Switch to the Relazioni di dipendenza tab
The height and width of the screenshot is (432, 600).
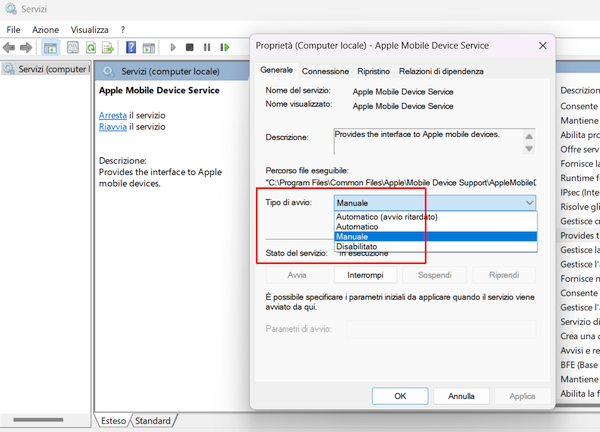point(441,71)
